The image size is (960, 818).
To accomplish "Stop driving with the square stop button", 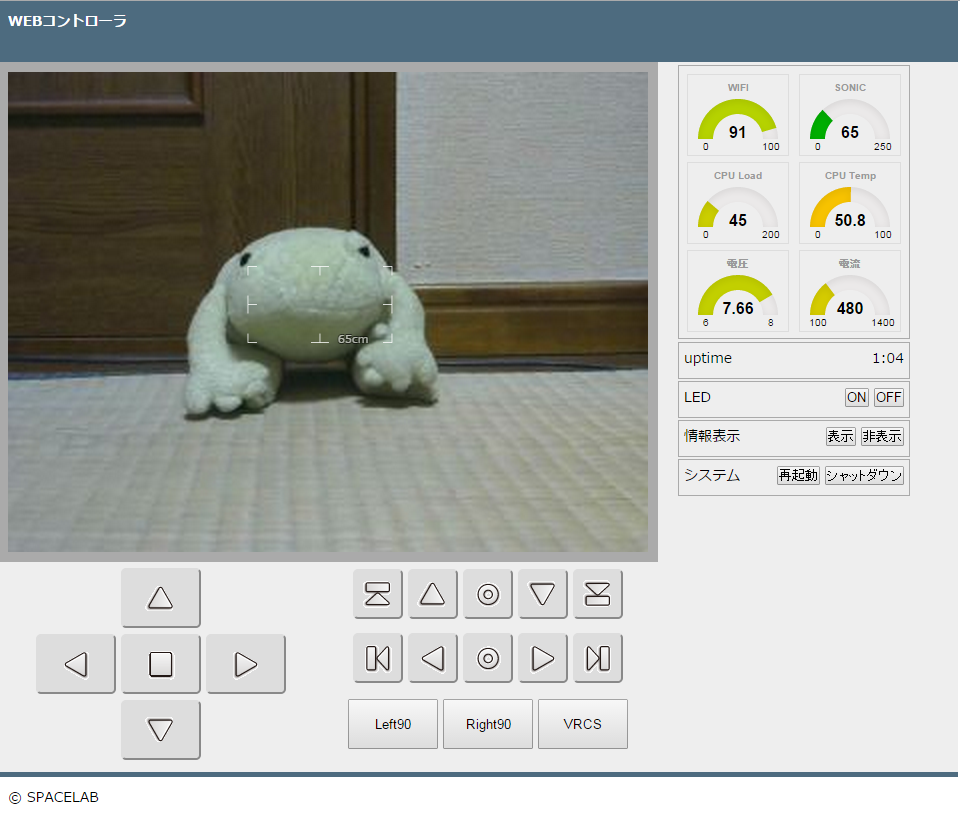I will 160,664.
